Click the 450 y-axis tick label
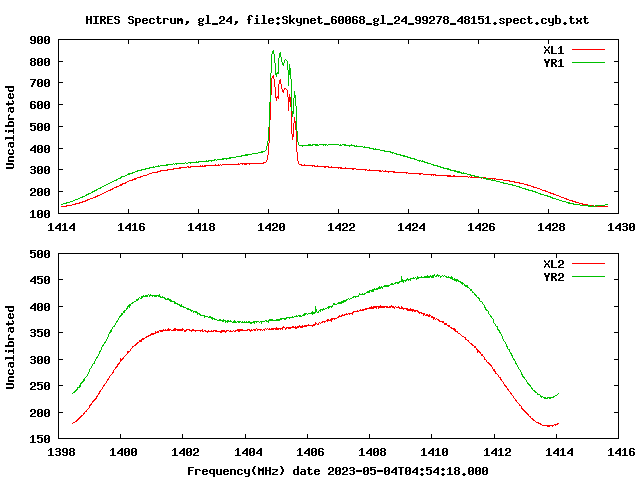640x480 pixels. 40,280
